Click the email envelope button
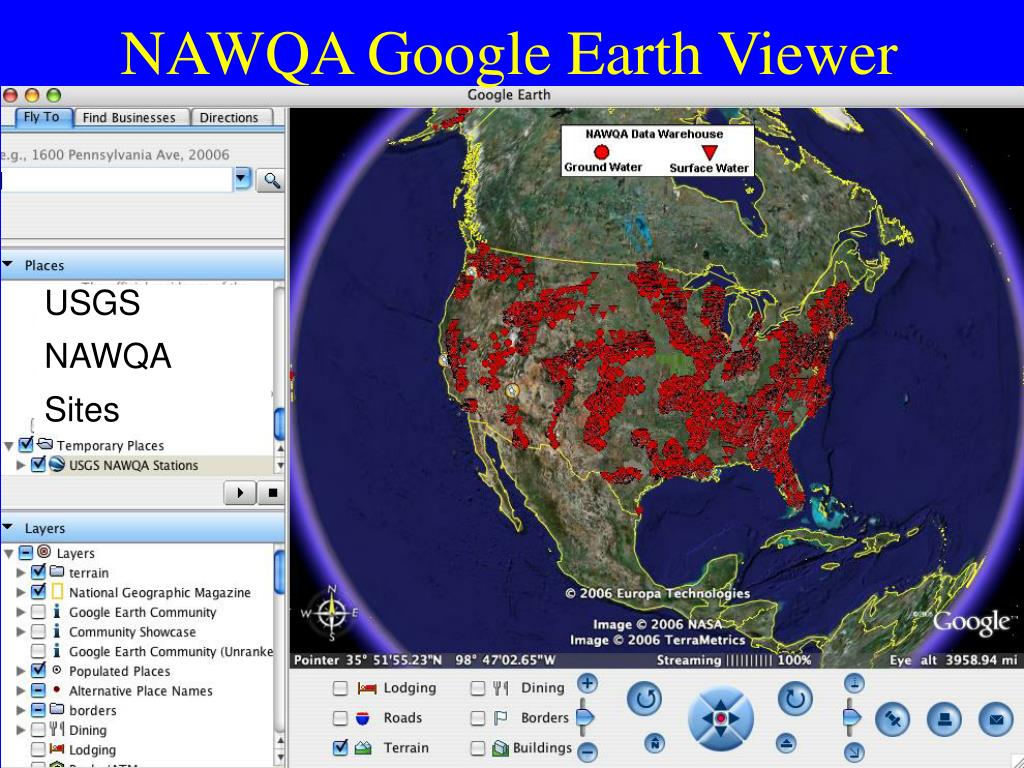The width and height of the screenshot is (1024, 768). pyautogui.click(x=996, y=720)
